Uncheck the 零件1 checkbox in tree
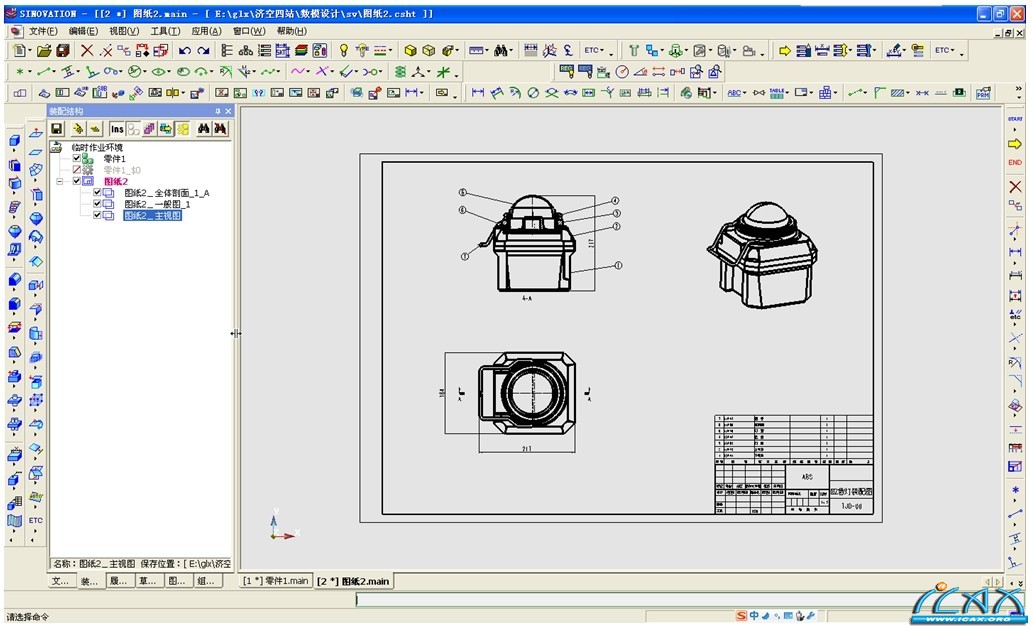The width and height of the screenshot is (1033, 631). pyautogui.click(x=77, y=159)
